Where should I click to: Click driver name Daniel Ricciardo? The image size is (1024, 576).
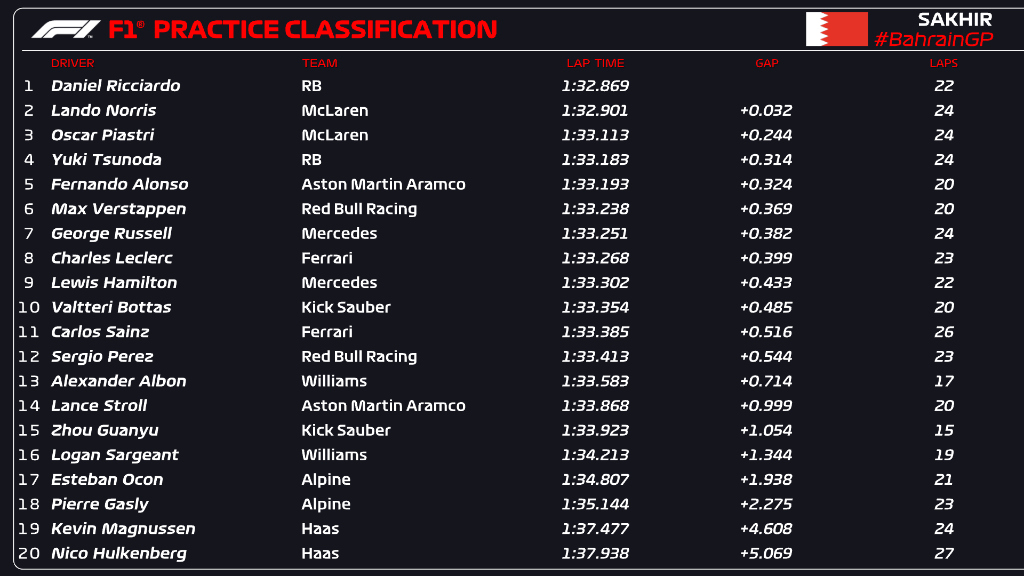click(x=116, y=86)
